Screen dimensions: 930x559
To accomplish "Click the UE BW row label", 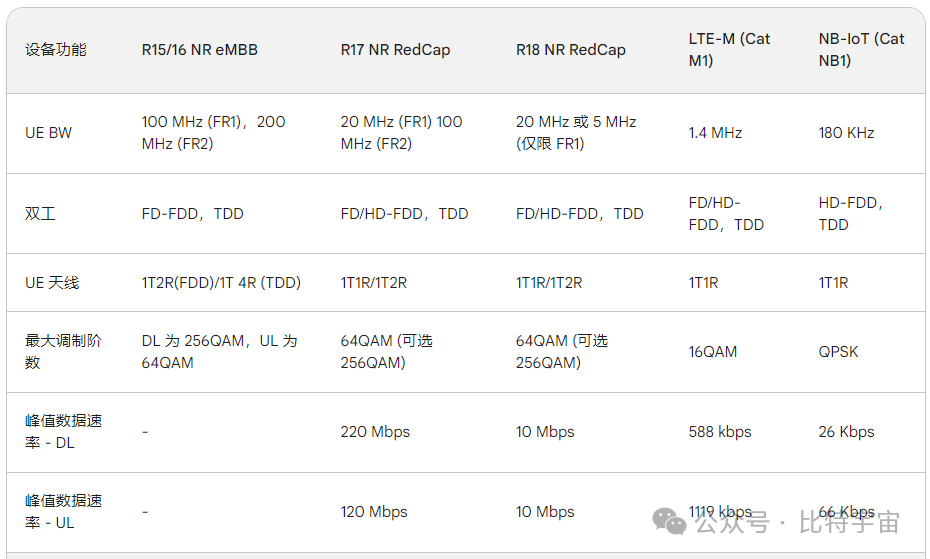I will (48, 133).
